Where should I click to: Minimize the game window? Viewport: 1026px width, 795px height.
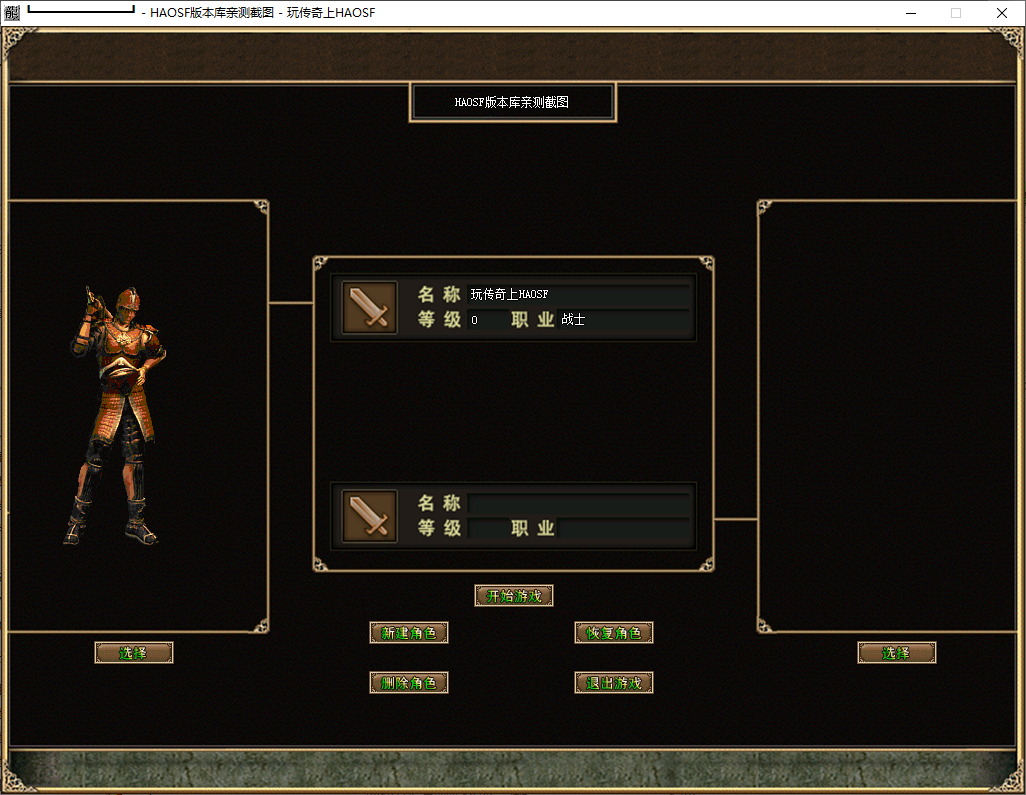point(911,13)
